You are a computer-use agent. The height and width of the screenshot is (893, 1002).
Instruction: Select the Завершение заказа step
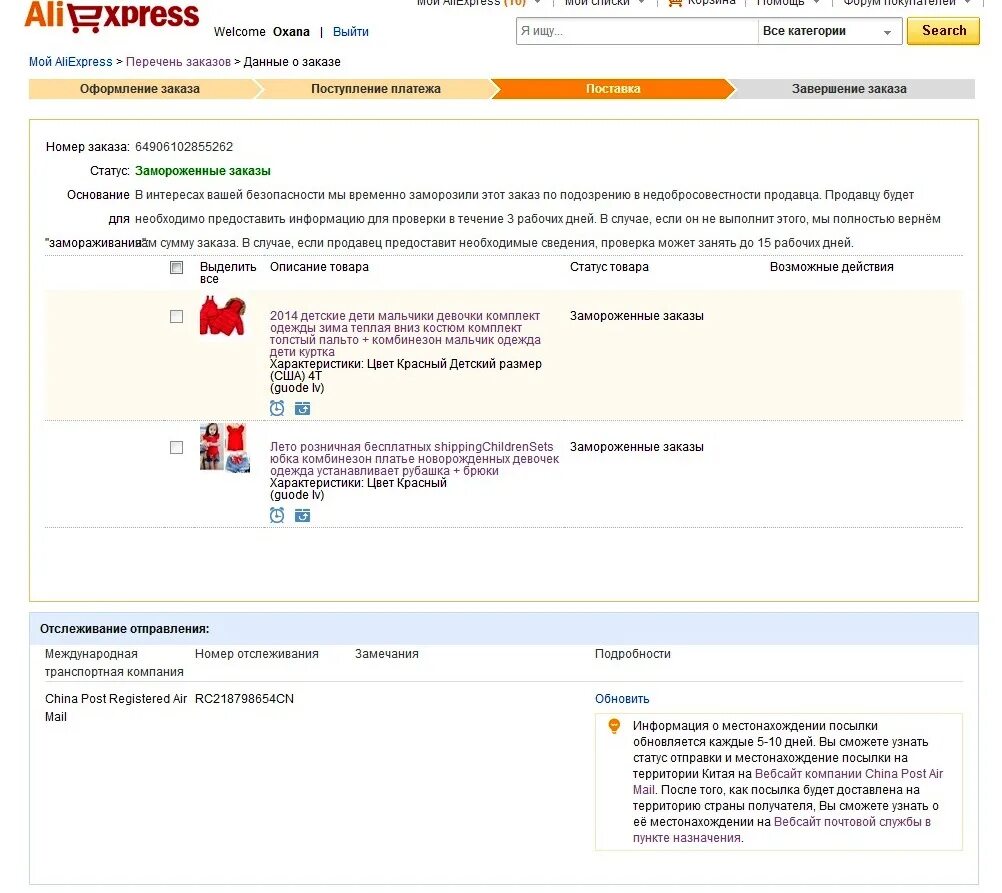(x=849, y=89)
